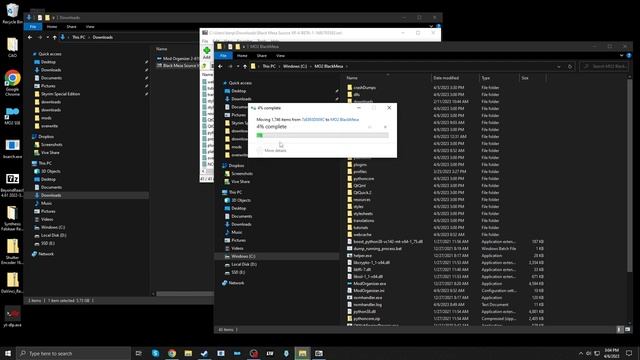Select the webcache folder
The height and width of the screenshot is (360, 640).
[x=362, y=235]
